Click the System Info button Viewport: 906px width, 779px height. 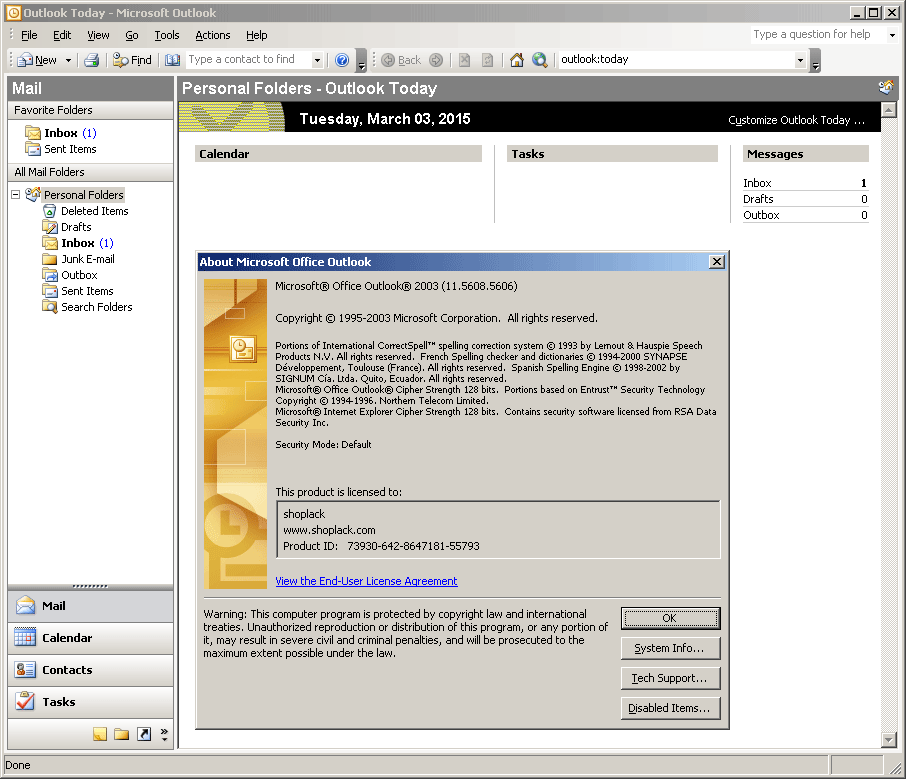(x=670, y=648)
